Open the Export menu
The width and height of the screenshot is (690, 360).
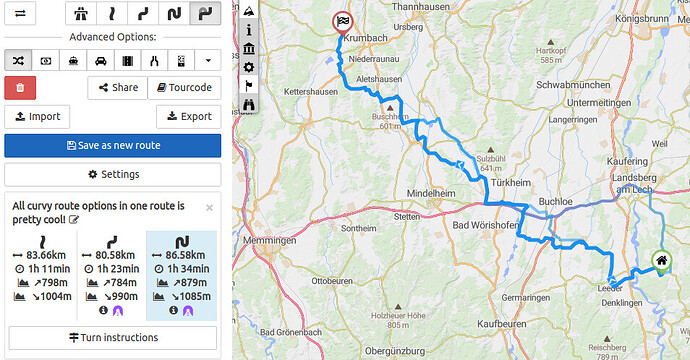[189, 117]
